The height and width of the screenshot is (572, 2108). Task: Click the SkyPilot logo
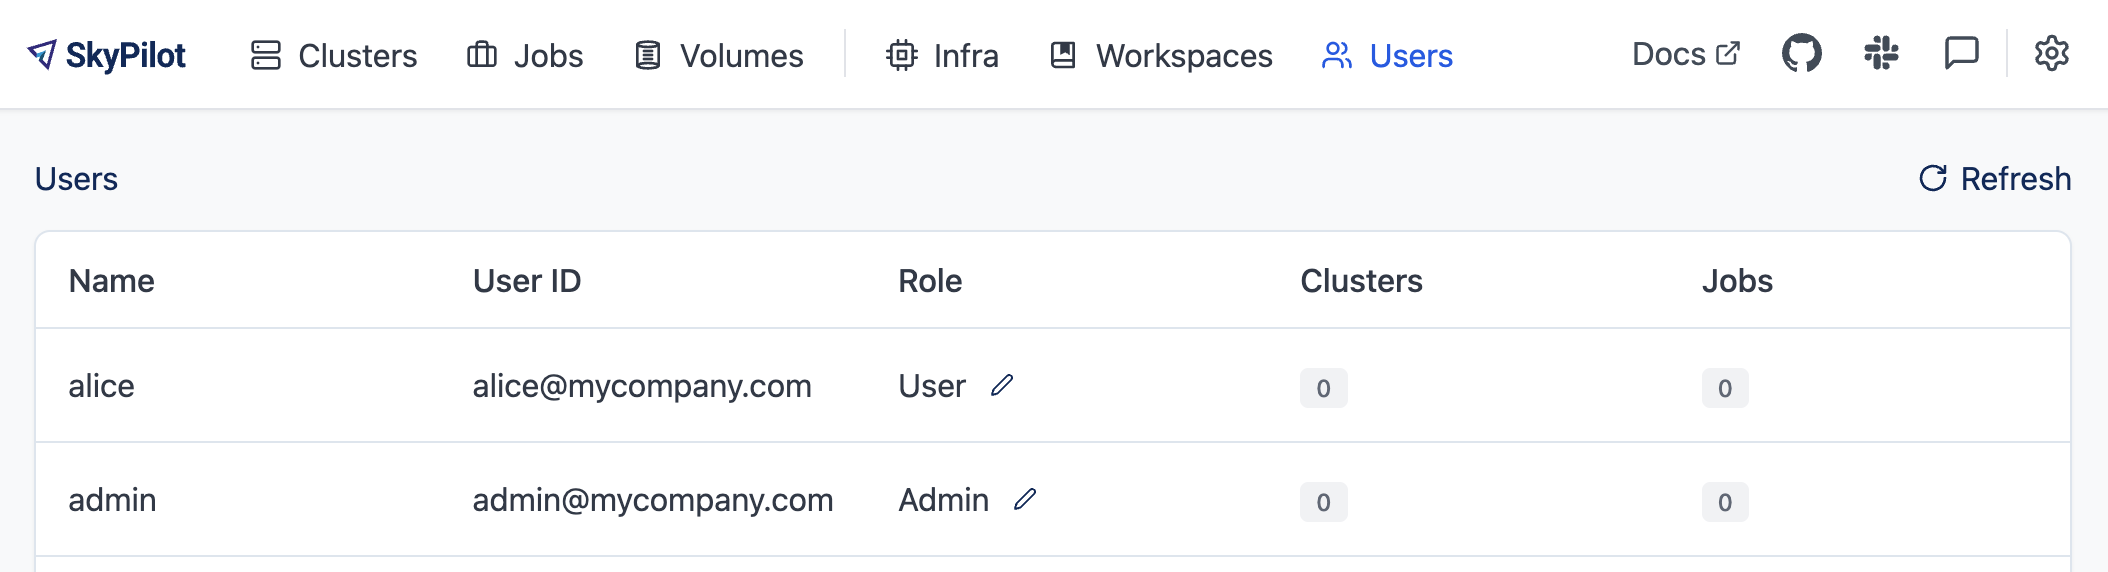click(x=106, y=55)
